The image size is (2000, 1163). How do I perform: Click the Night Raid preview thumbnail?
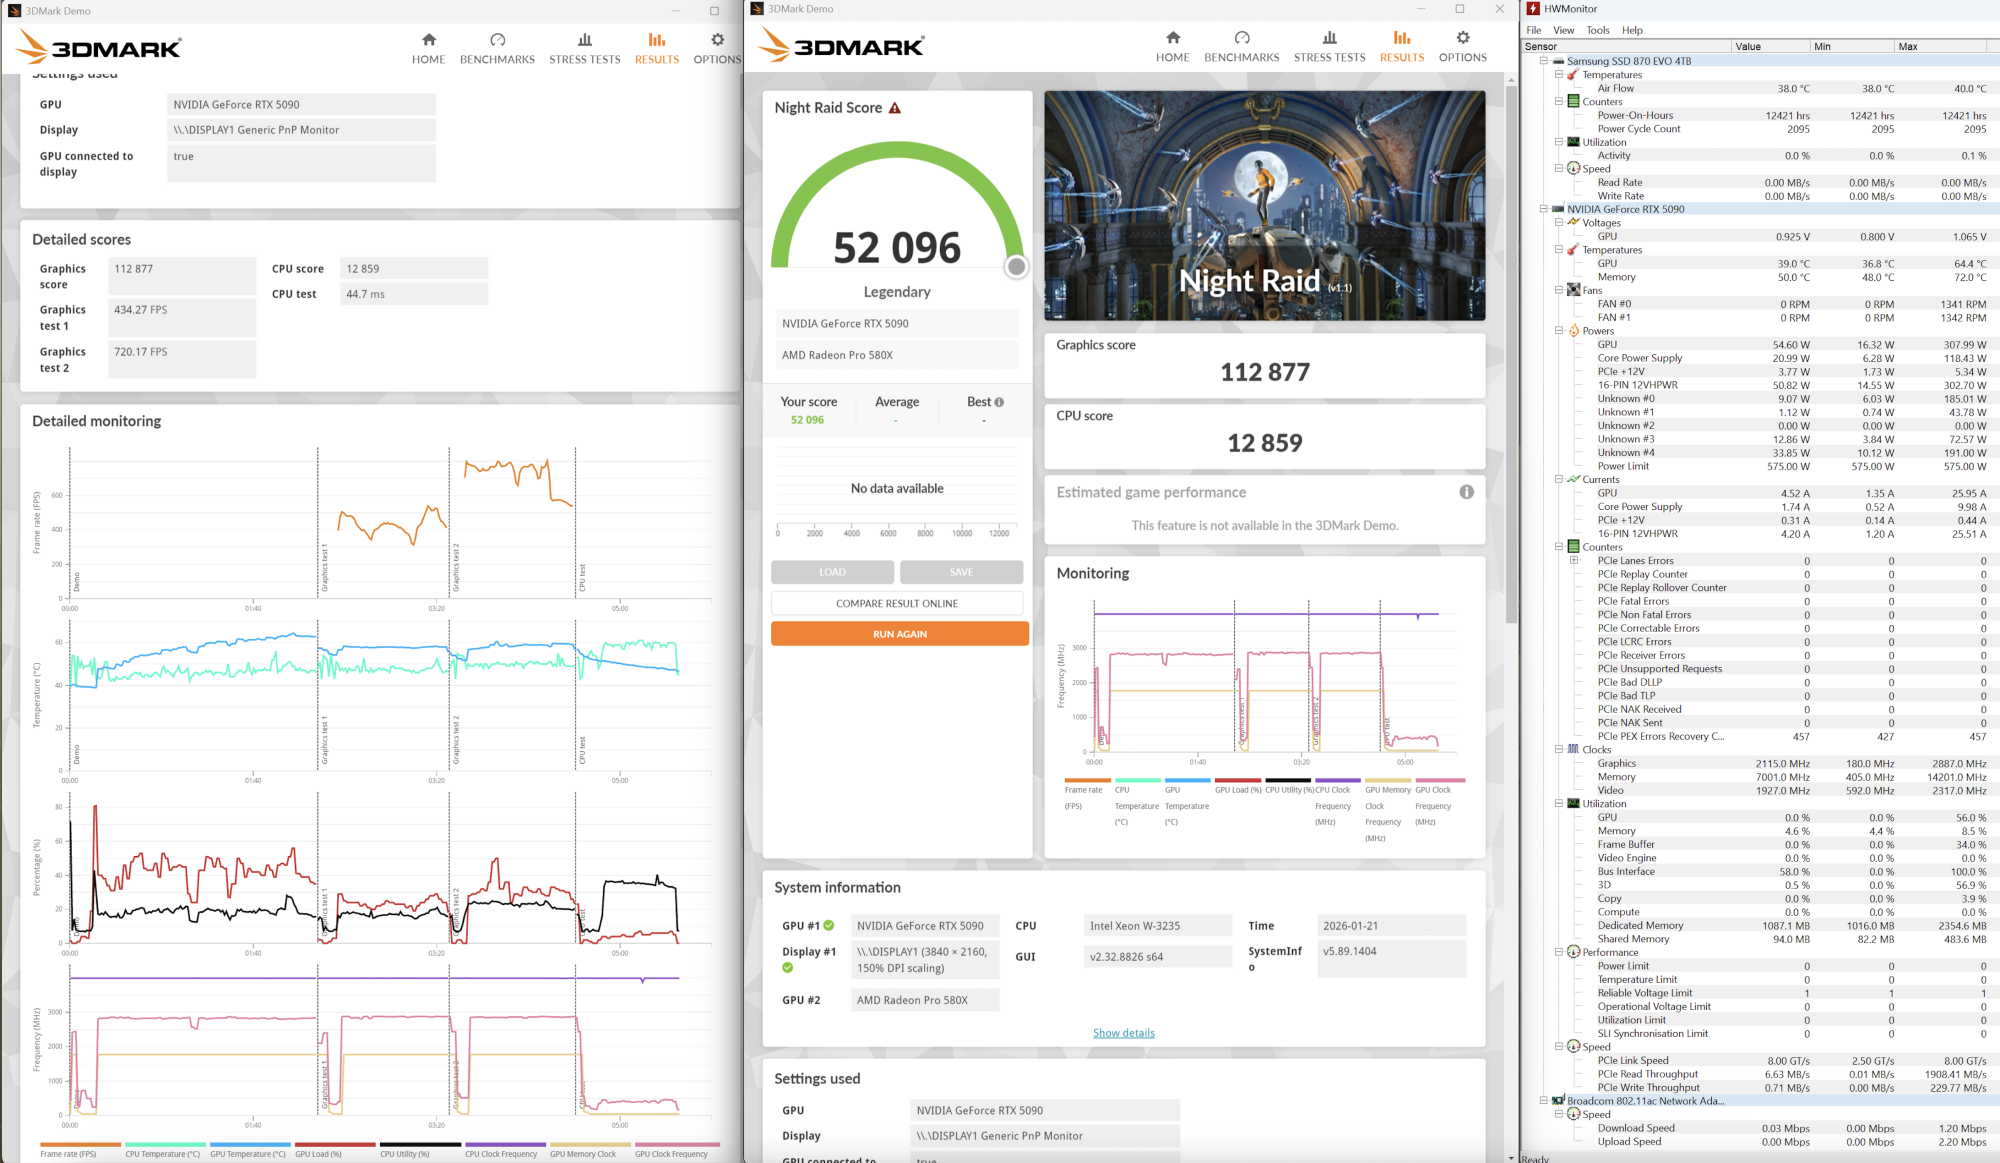click(1264, 205)
